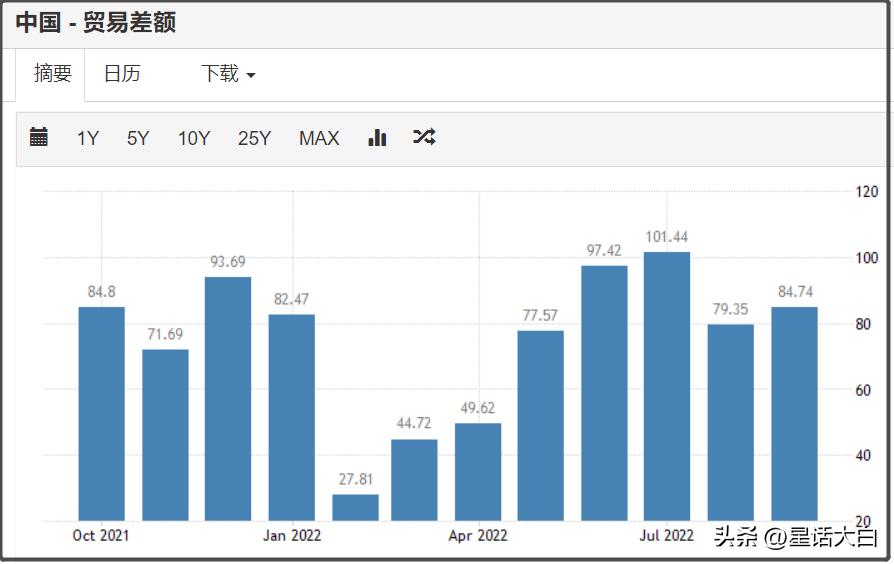Show MAX history range
Image resolution: width=894 pixels, height=564 pixels.
point(319,139)
